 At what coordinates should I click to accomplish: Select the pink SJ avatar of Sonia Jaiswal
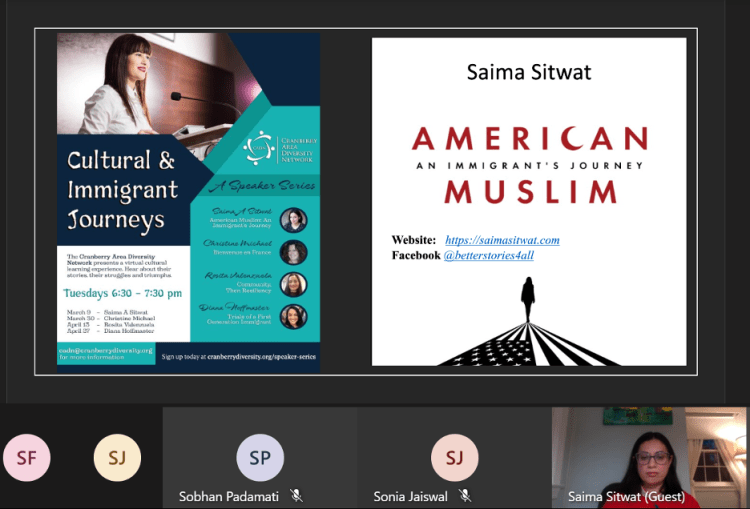coord(454,458)
